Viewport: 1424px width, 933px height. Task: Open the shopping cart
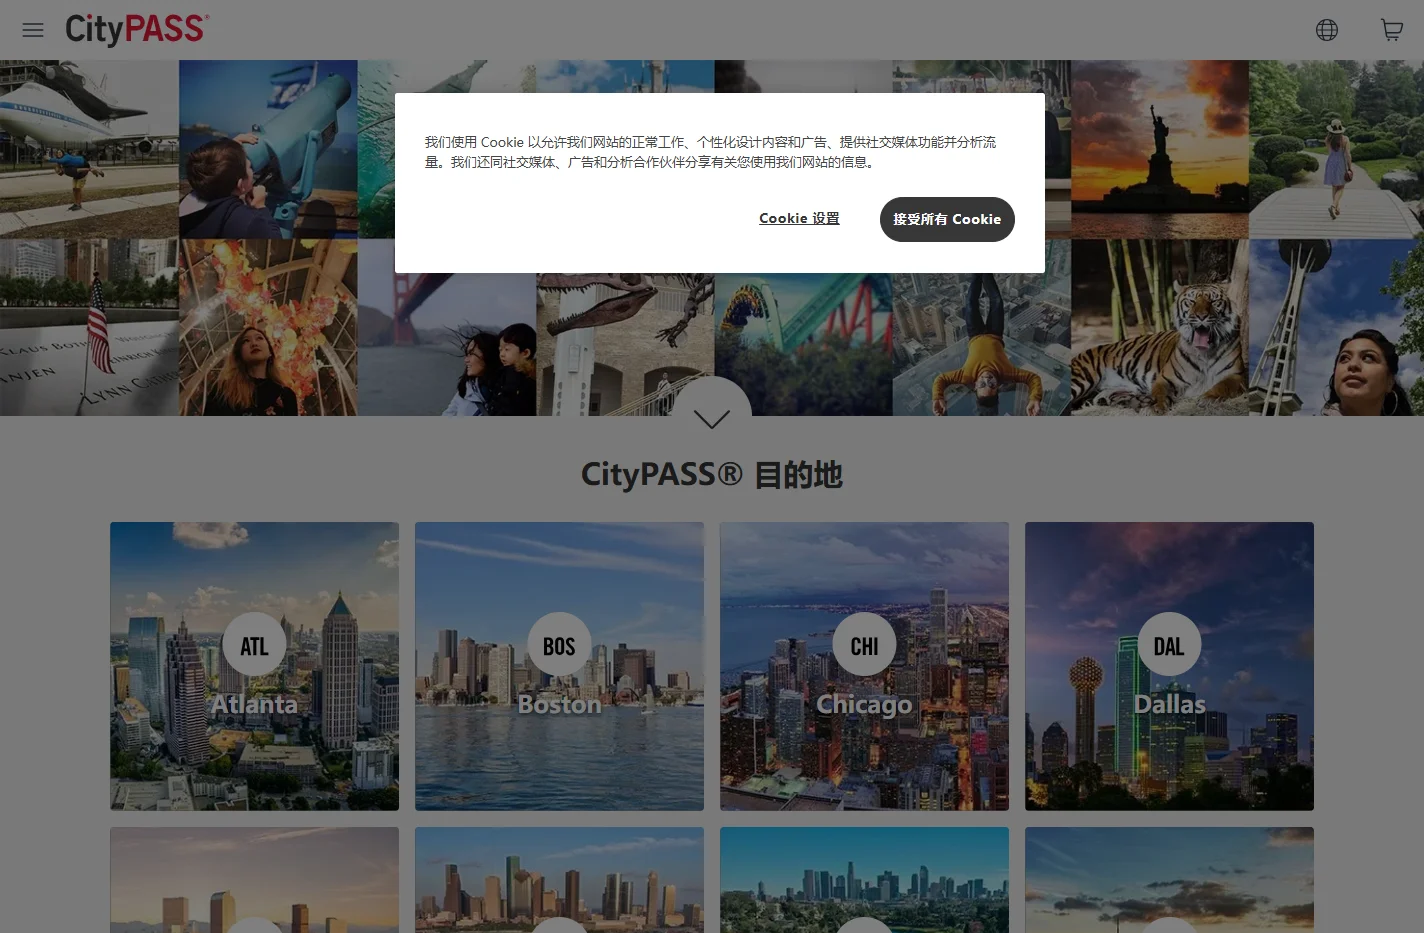1392,30
